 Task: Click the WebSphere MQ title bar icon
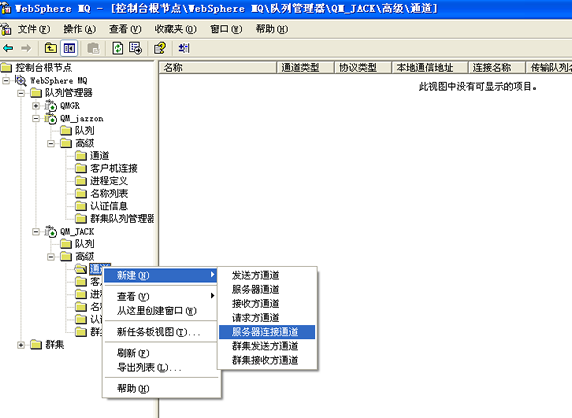click(x=6, y=8)
